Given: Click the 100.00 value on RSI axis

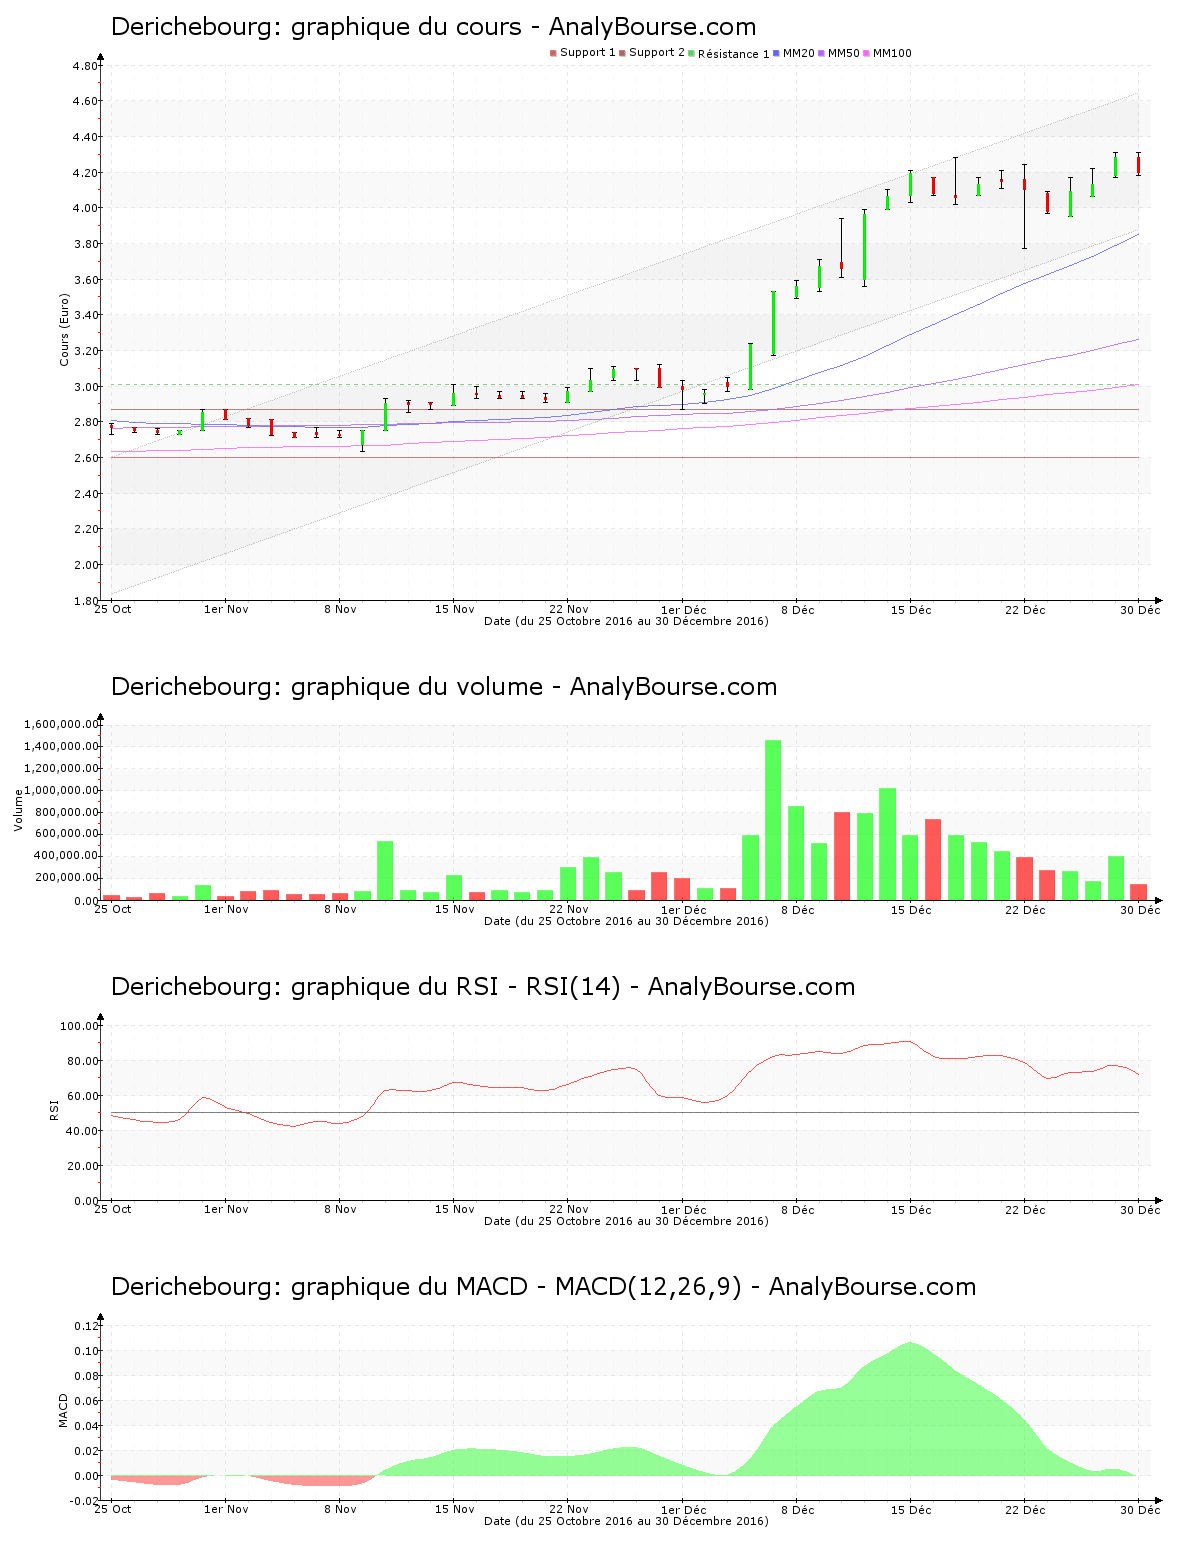Looking at the screenshot, I should tap(79, 1026).
